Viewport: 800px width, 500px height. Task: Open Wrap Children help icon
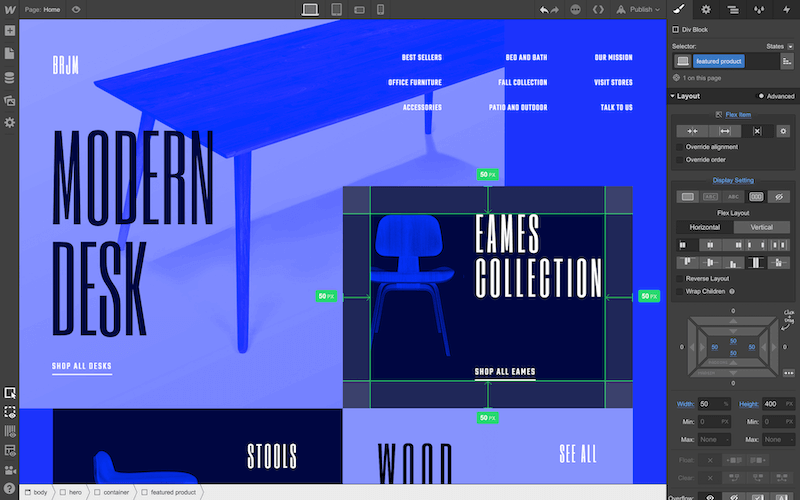click(x=732, y=291)
